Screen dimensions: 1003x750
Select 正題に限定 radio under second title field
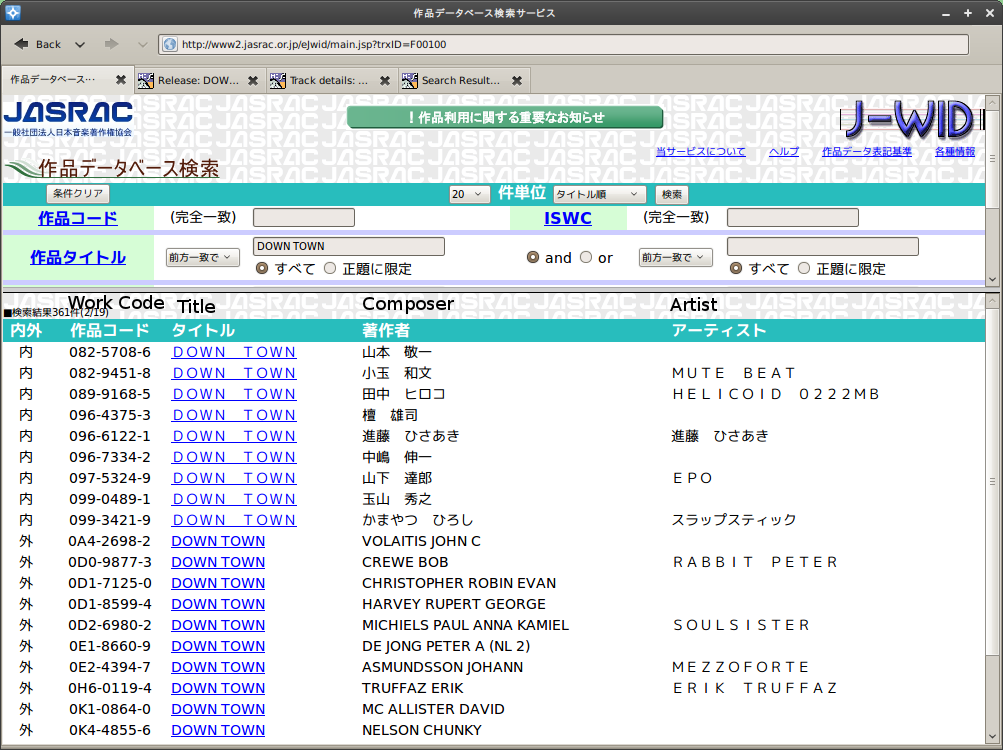[804, 268]
